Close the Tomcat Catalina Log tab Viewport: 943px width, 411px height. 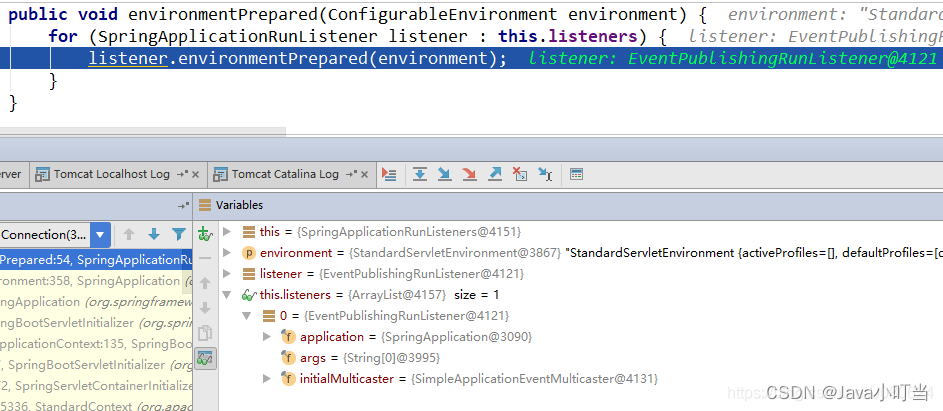tap(364, 175)
